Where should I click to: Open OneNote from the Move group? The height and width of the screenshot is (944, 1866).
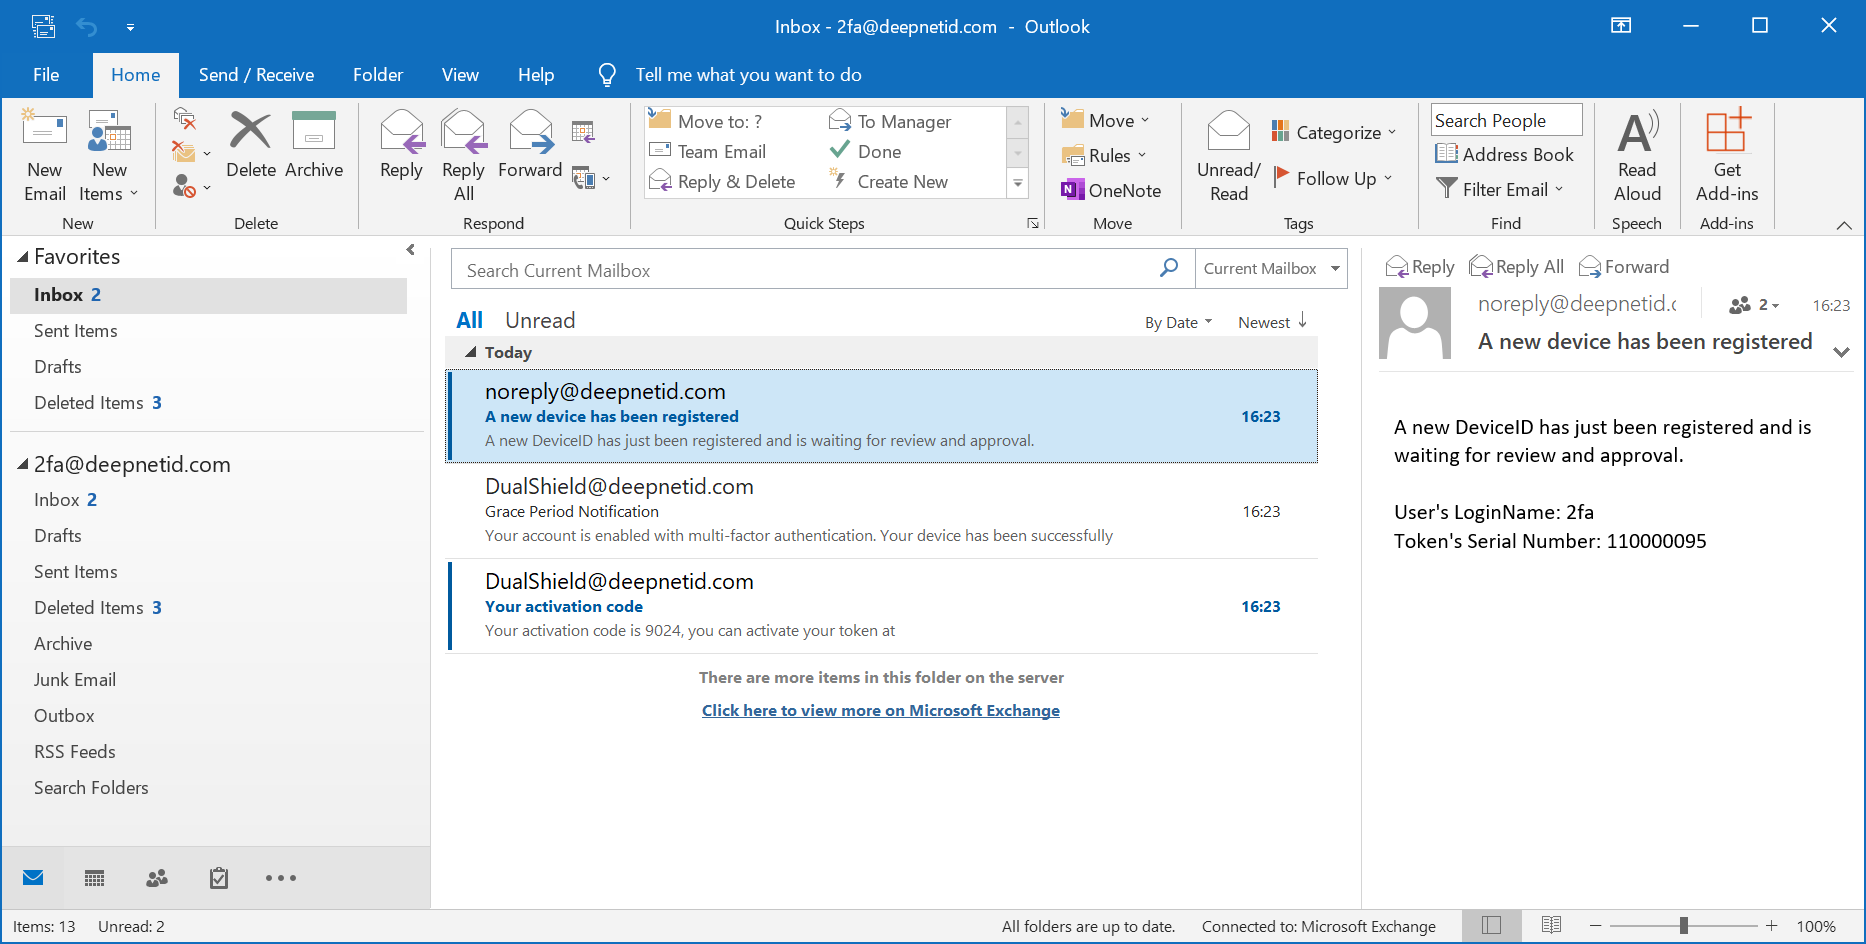(x=1111, y=190)
